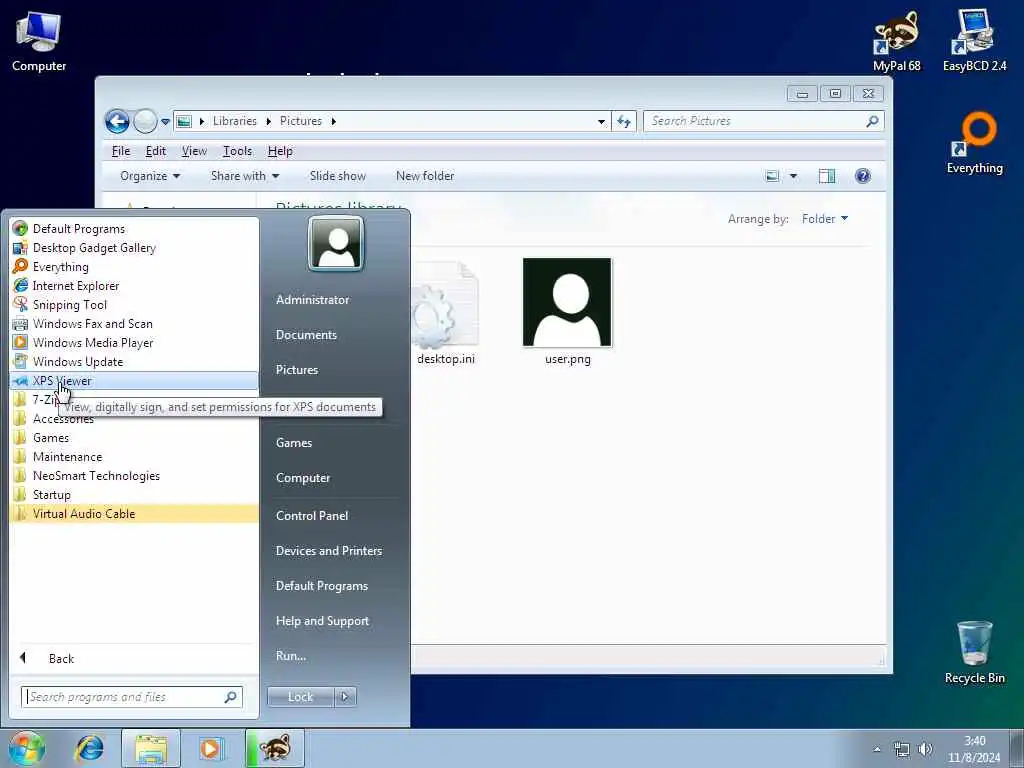
Task: Click the Search Pictures field
Action: pos(763,121)
